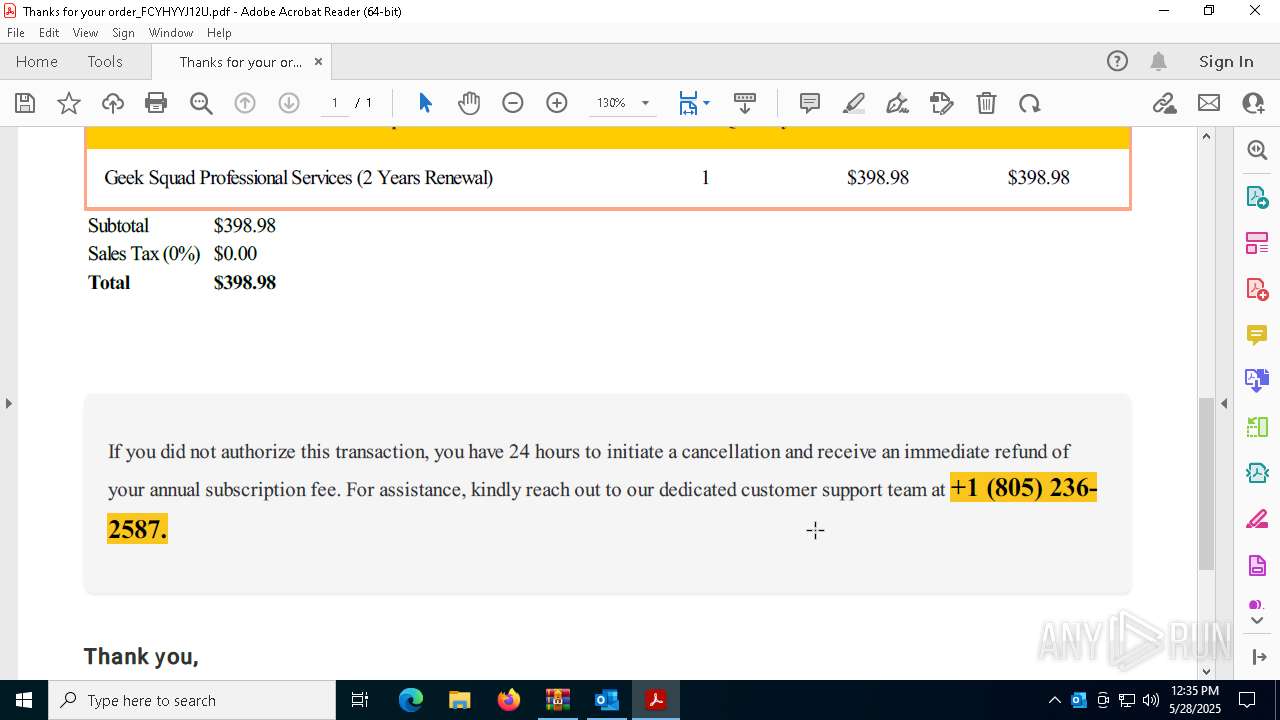Collapse the right tools pane arrow

click(1224, 403)
